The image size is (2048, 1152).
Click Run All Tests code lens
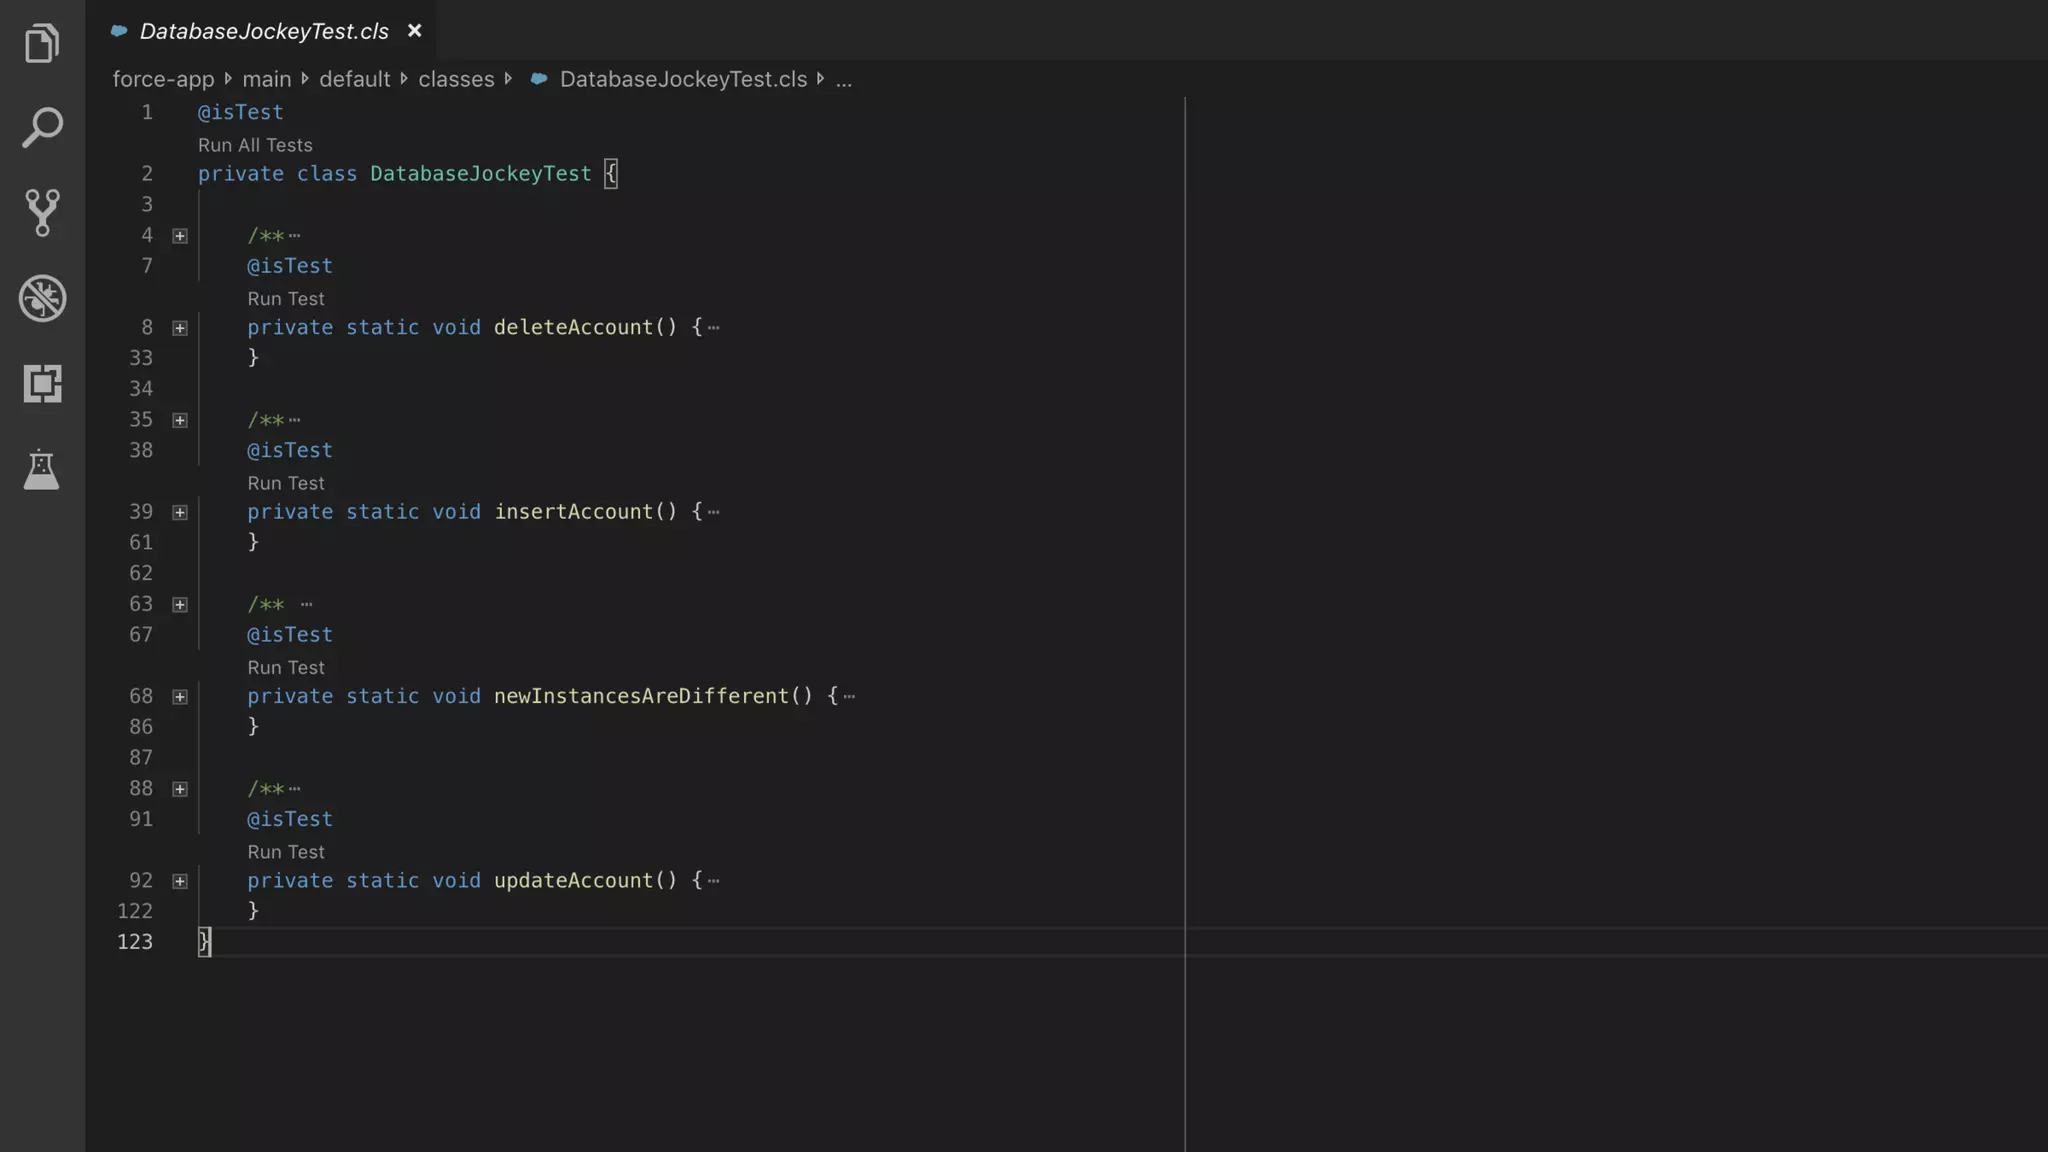point(255,145)
